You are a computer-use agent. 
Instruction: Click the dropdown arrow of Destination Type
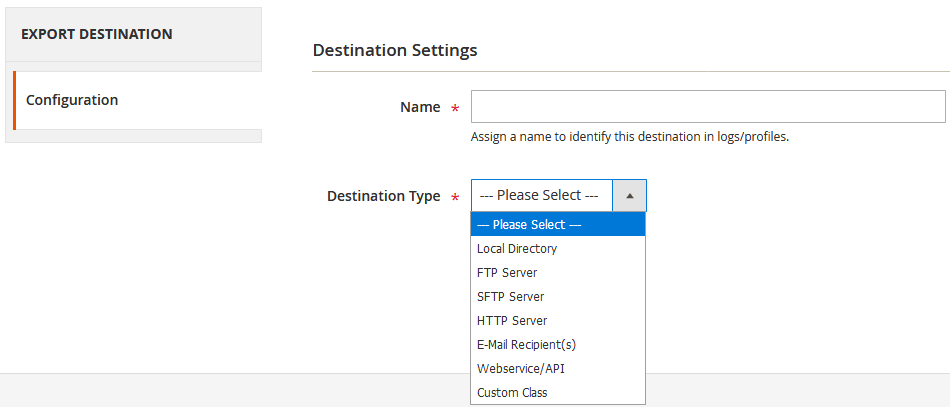pos(629,196)
